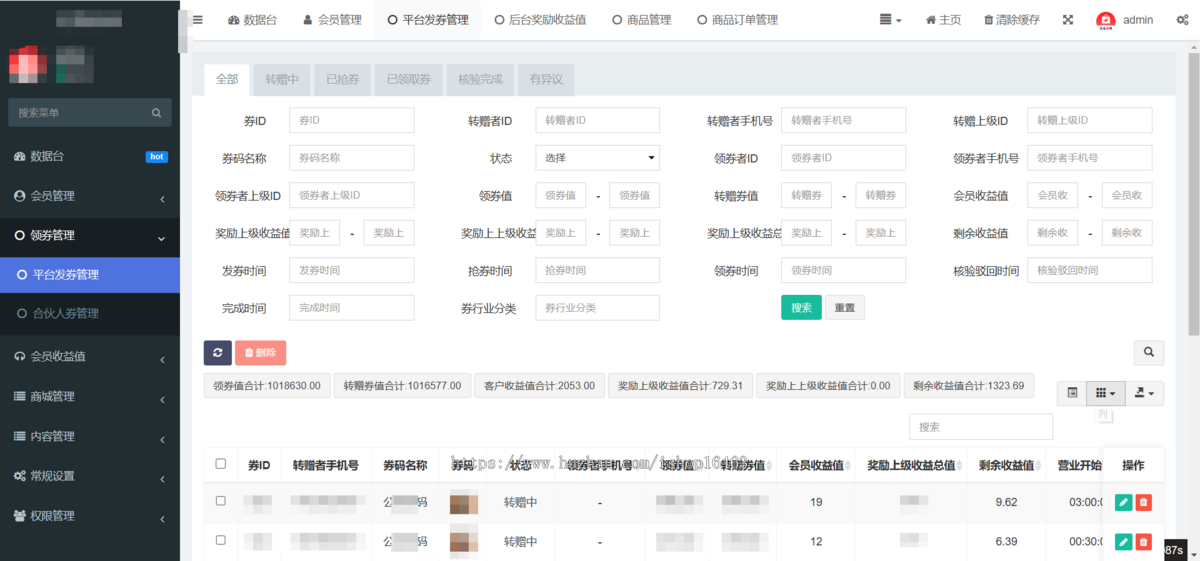Click the 发券时间 date field

click(351, 270)
